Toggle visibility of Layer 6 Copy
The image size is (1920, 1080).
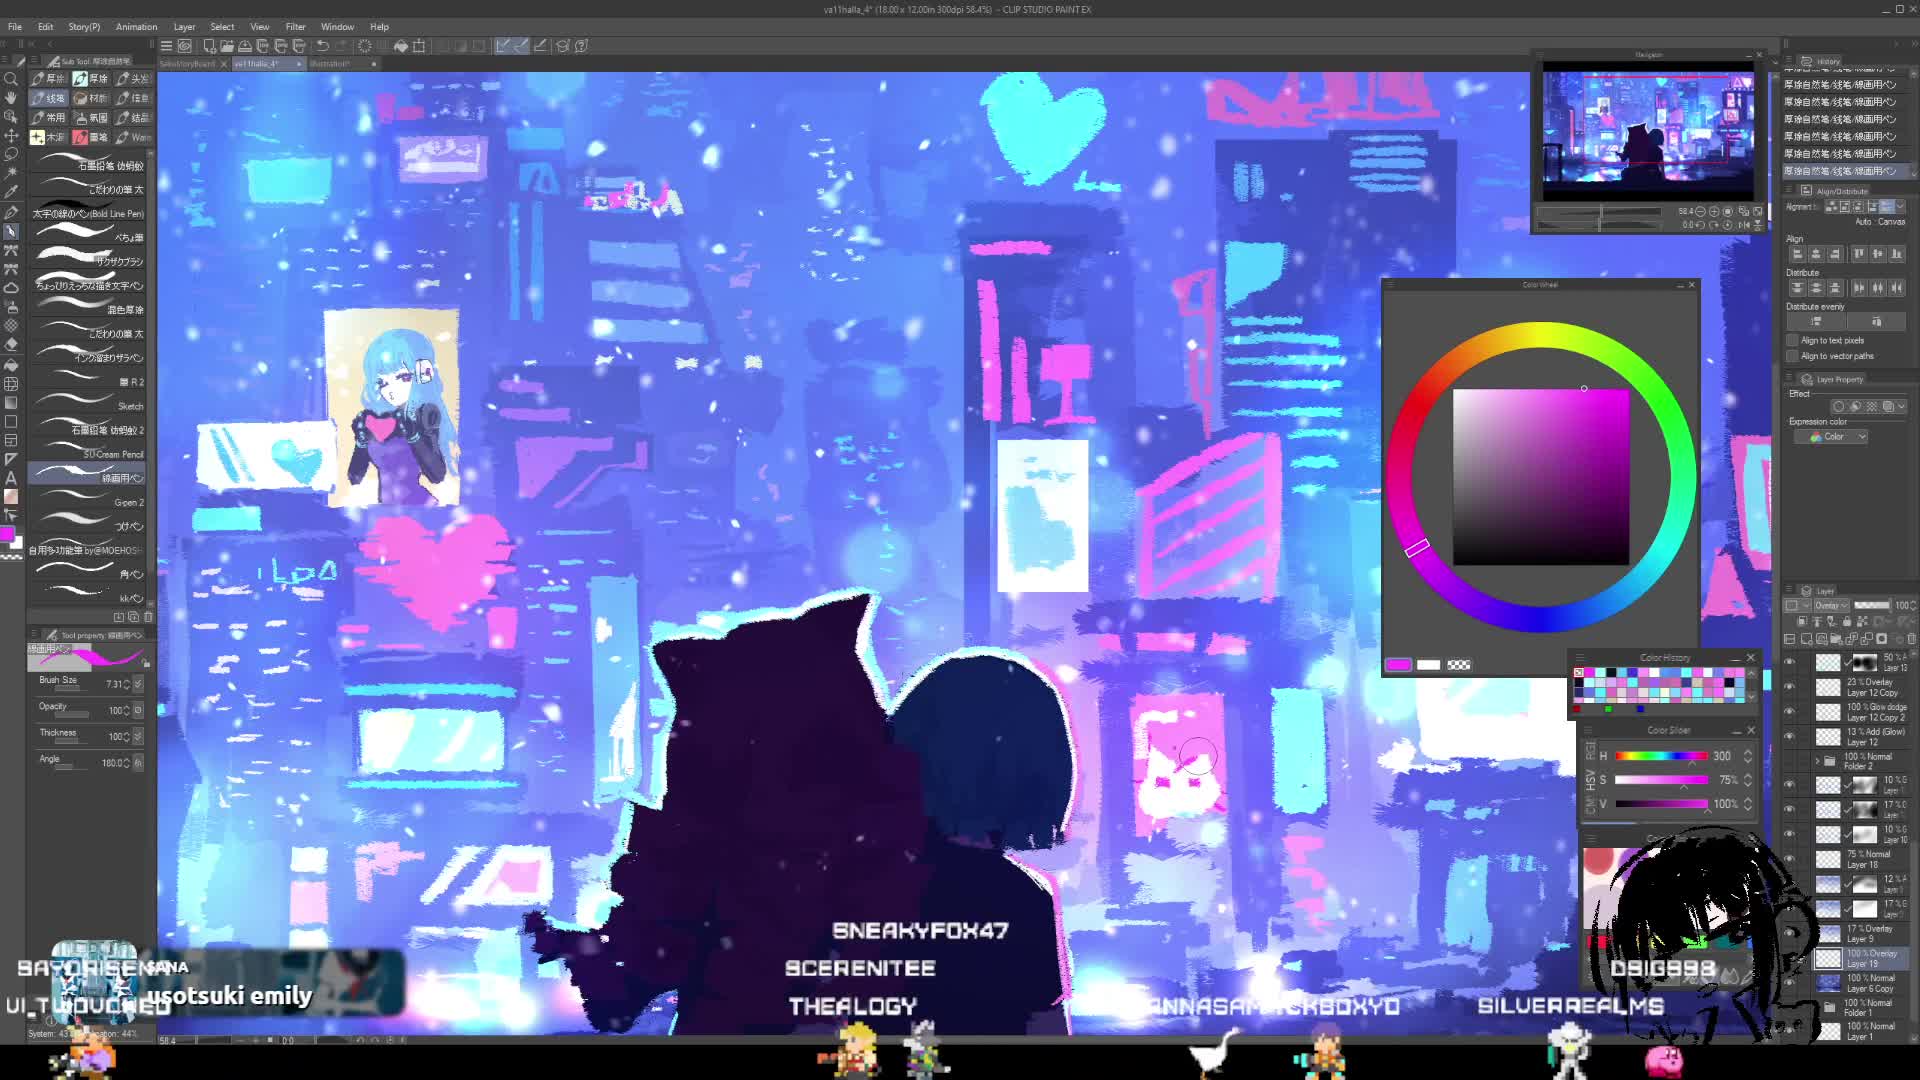click(1790, 983)
